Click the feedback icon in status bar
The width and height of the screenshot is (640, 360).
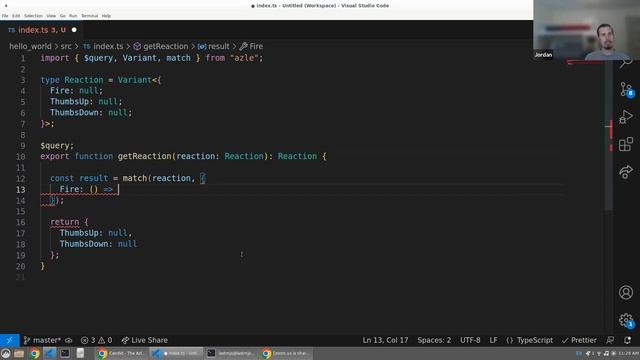pyautogui.click(x=610, y=340)
